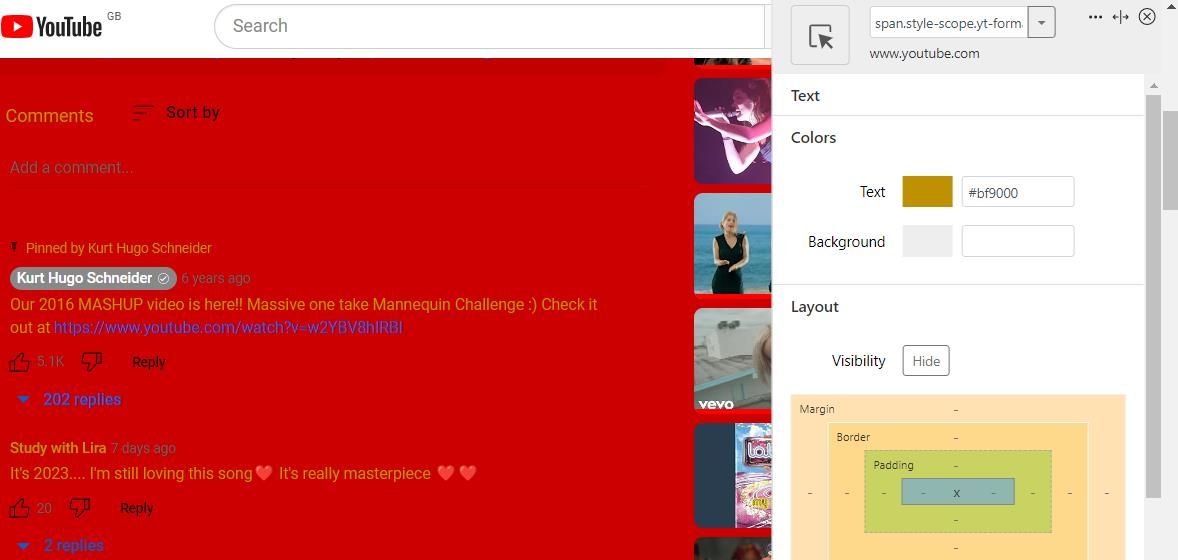The image size is (1178, 560).
Task: Open the vevo video thumbnail
Action: coord(732,359)
